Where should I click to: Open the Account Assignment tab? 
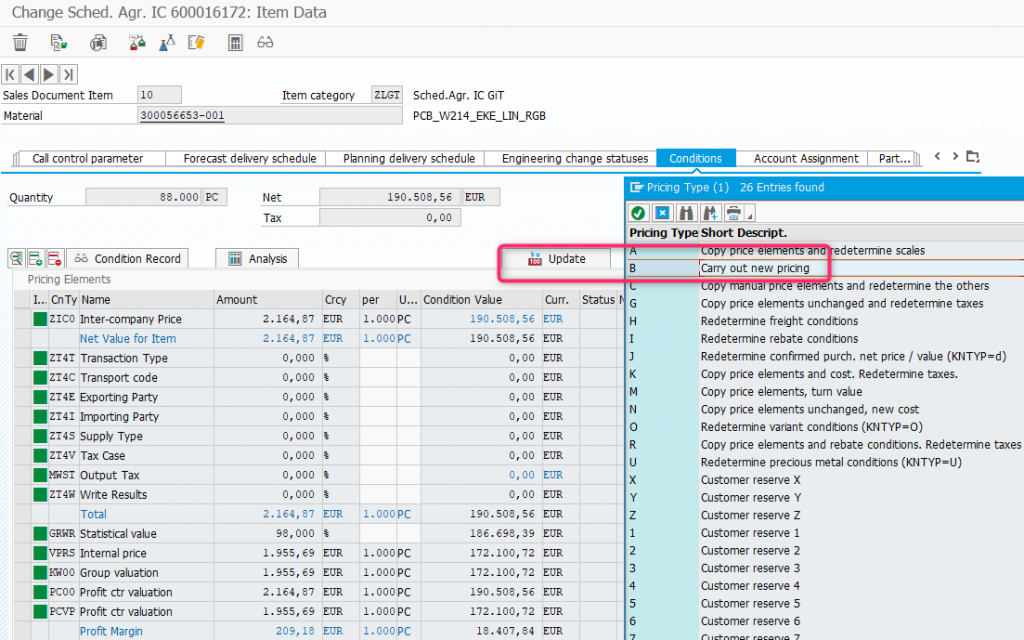tap(805, 158)
